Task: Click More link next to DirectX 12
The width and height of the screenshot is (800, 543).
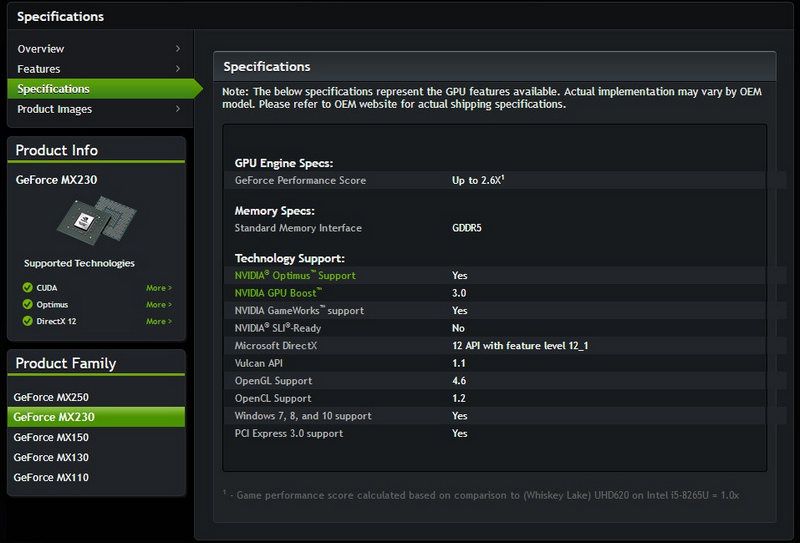Action: (x=159, y=322)
